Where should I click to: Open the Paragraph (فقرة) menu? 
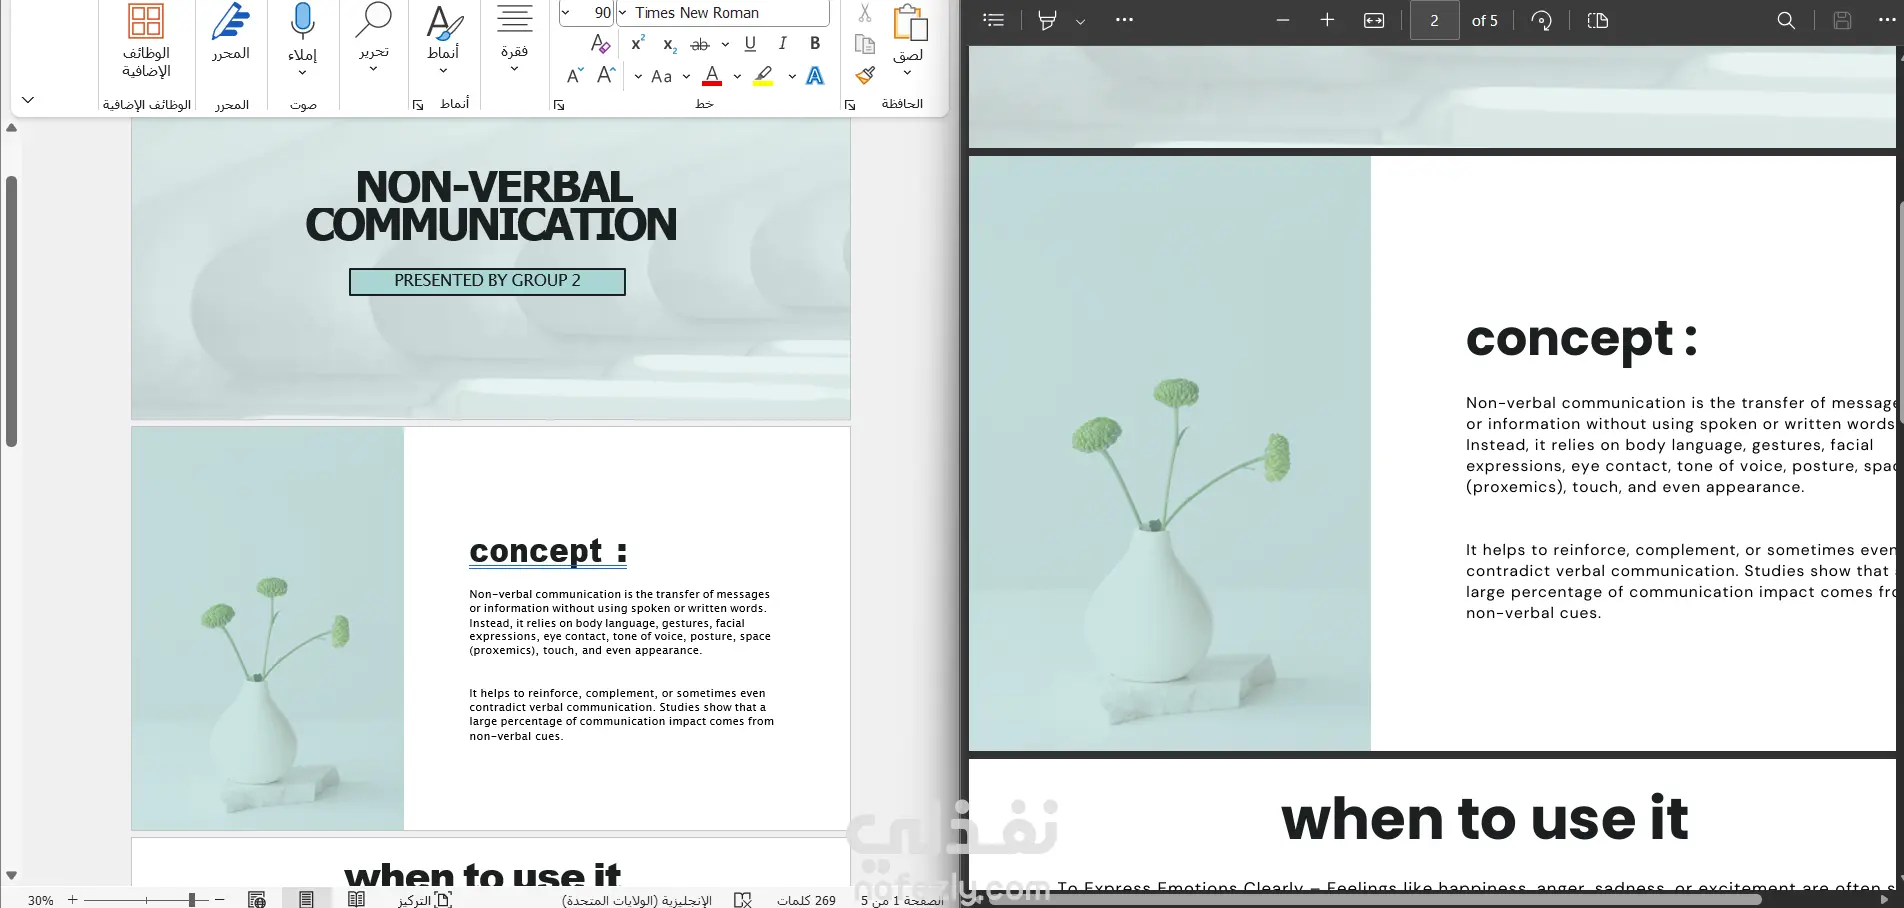pyautogui.click(x=514, y=40)
